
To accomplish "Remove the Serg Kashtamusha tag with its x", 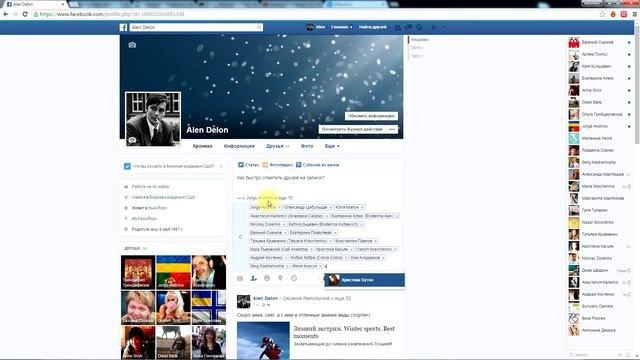I will [287, 266].
